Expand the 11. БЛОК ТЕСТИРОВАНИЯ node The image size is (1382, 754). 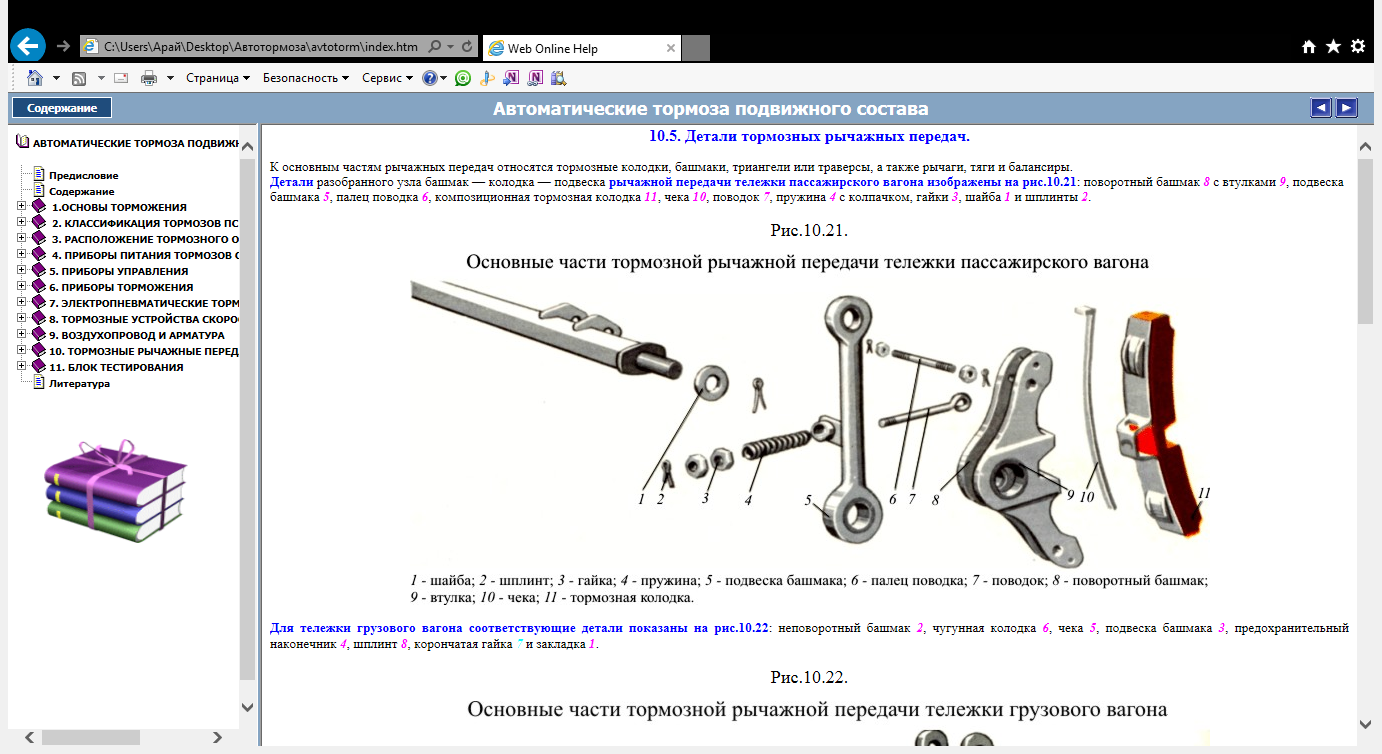click(x=22, y=367)
